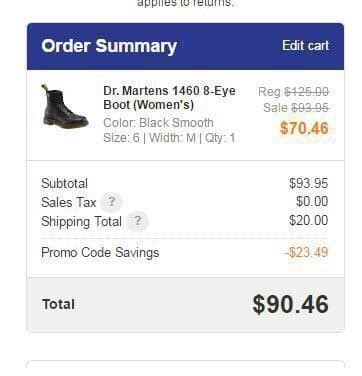Click the $20.00 shipping amount
This screenshot has height=376, width=362.
(x=309, y=220)
